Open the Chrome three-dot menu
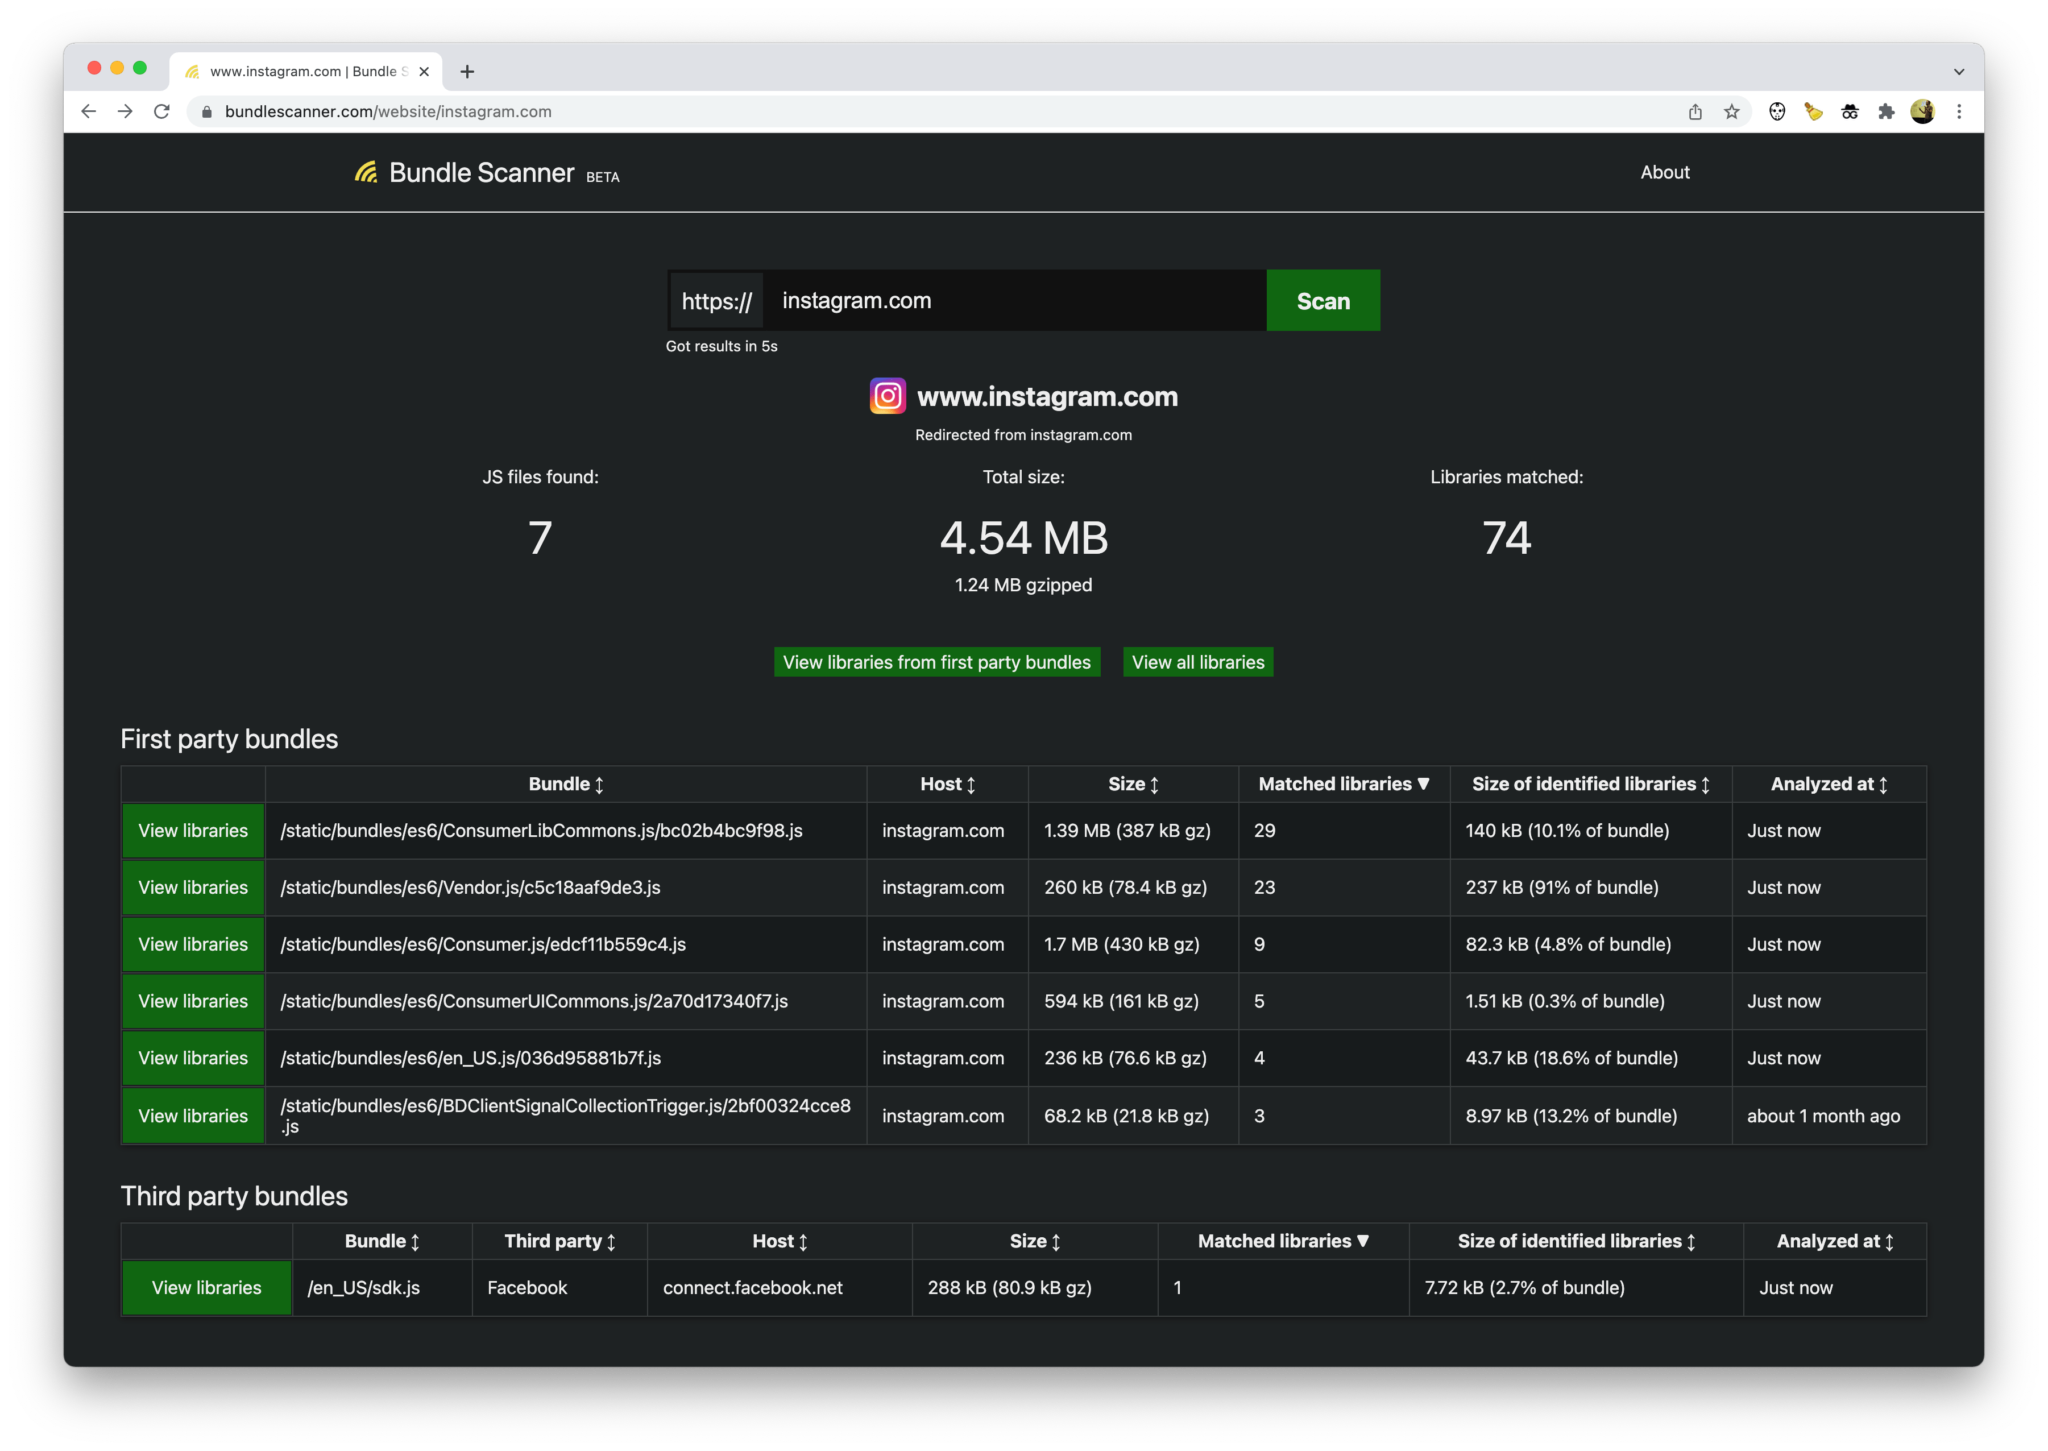Viewport: 2048px width, 1451px height. pyautogui.click(x=1960, y=111)
